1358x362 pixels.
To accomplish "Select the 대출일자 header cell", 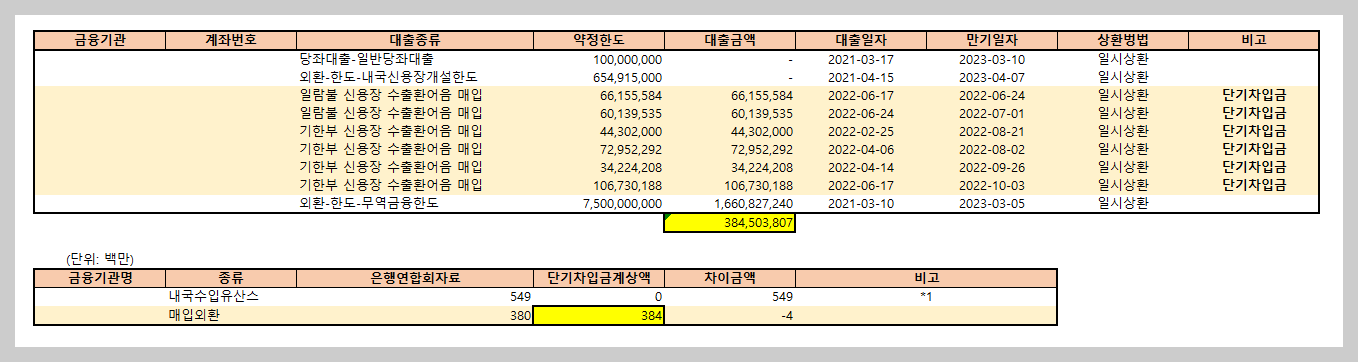I will tap(861, 40).
